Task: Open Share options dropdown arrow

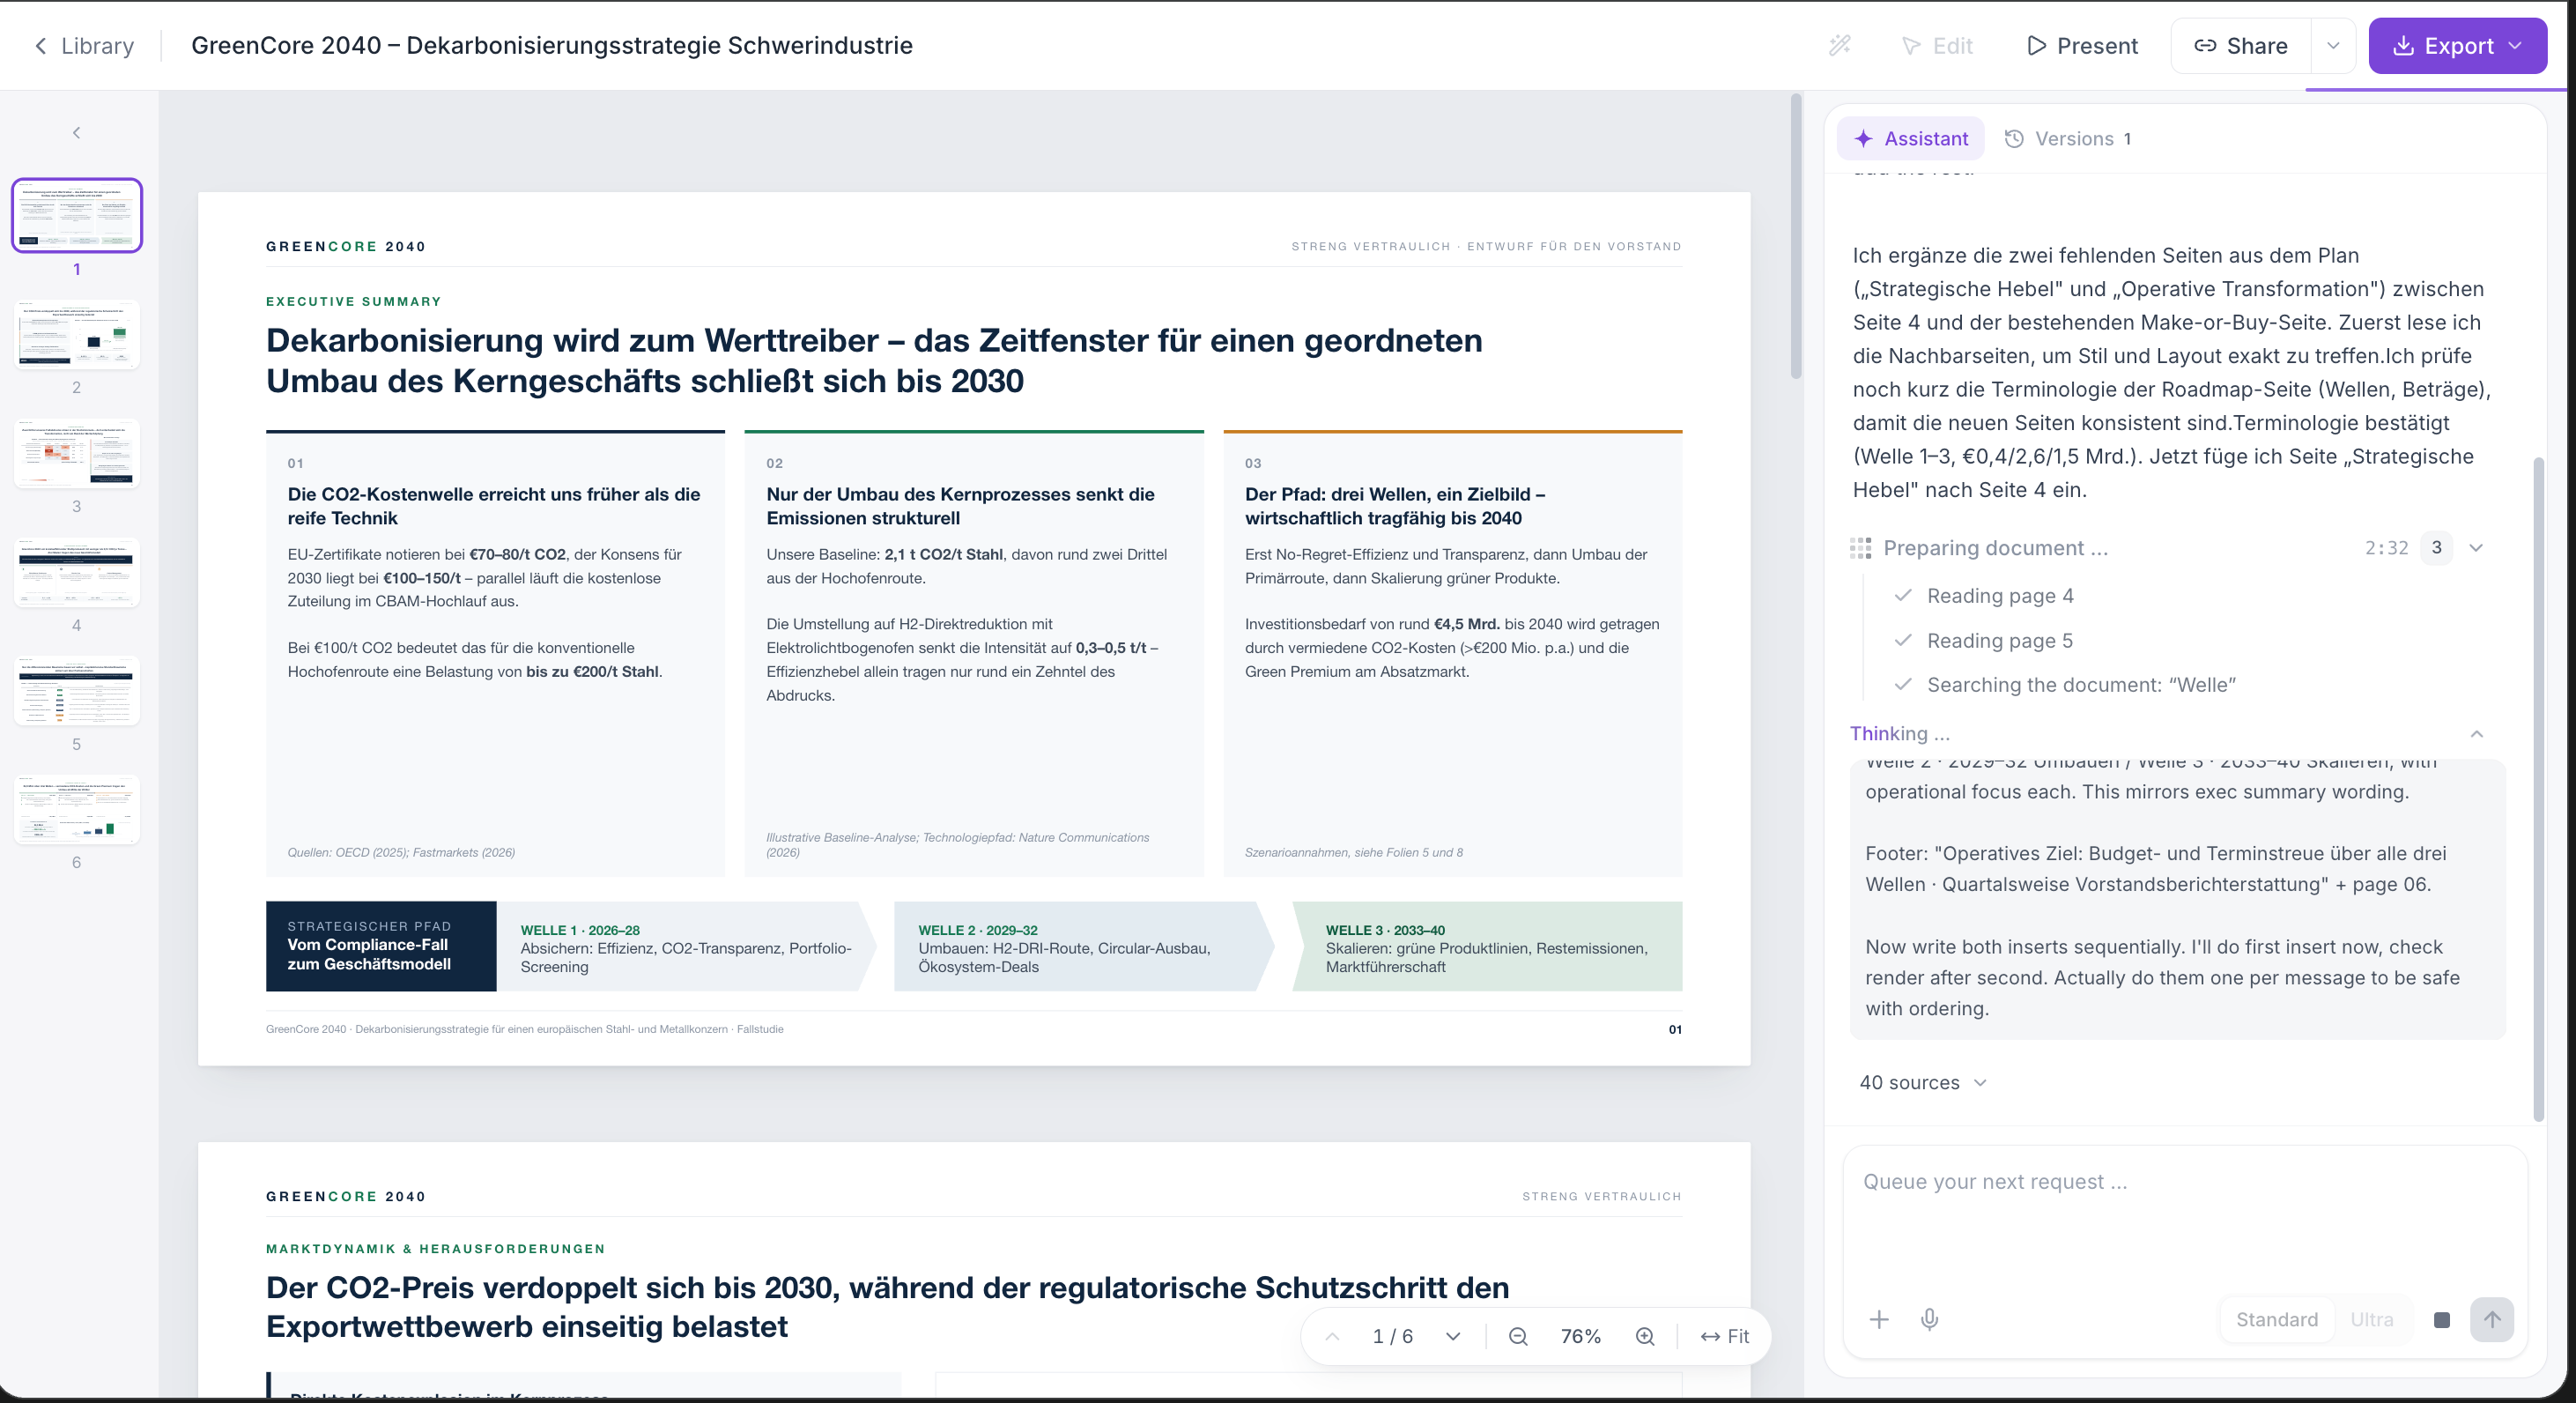Action: click(2333, 46)
